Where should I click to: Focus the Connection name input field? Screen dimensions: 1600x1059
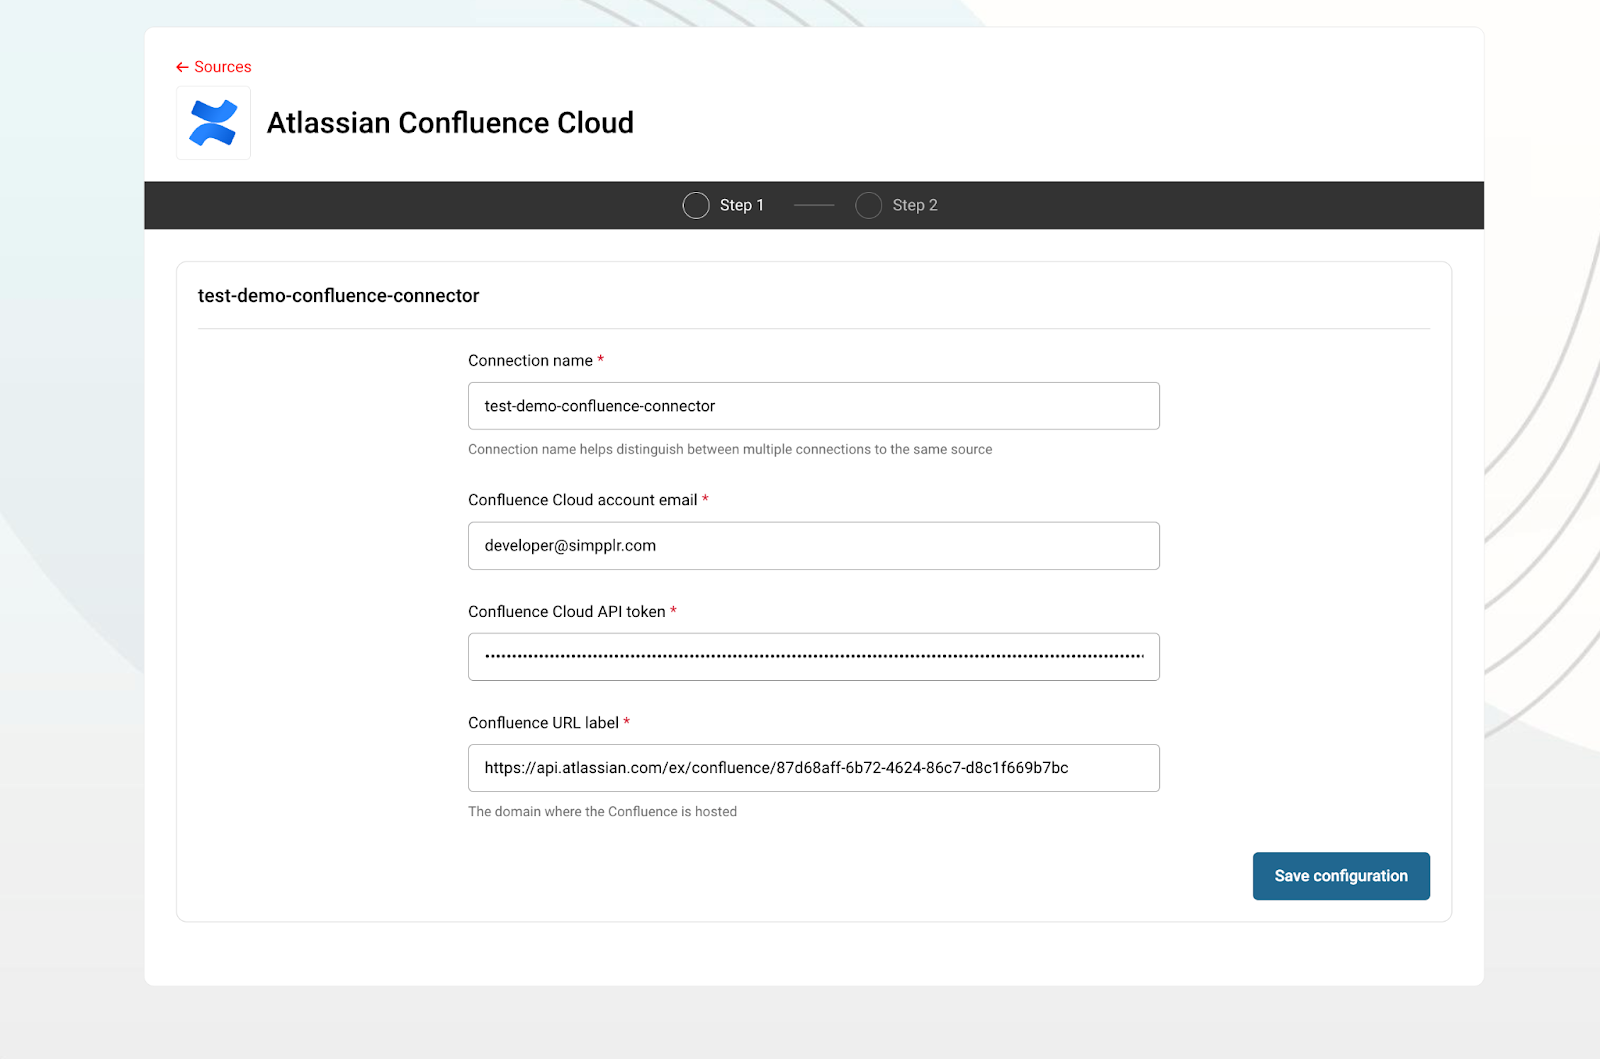(813, 406)
